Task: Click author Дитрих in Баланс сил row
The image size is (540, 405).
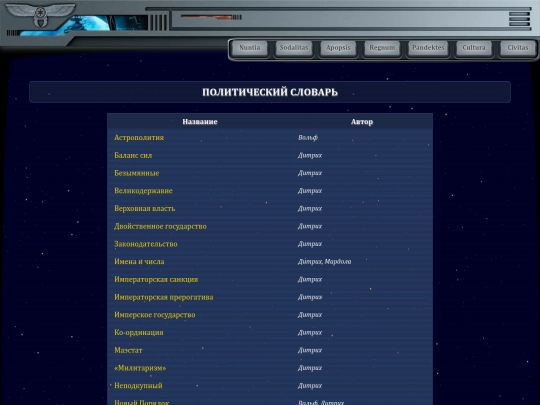Action: point(310,155)
